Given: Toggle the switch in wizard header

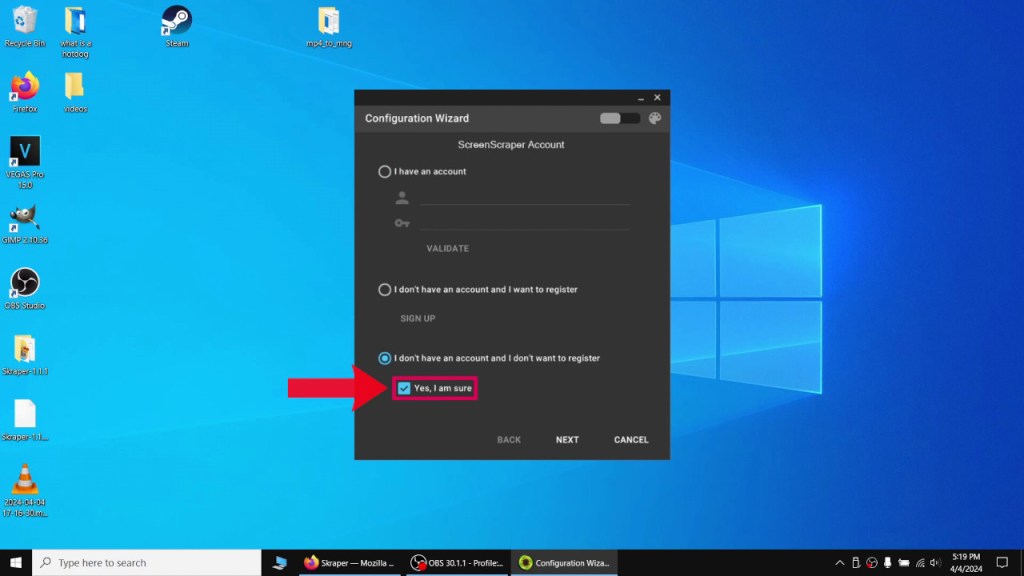Looking at the screenshot, I should [x=618, y=118].
